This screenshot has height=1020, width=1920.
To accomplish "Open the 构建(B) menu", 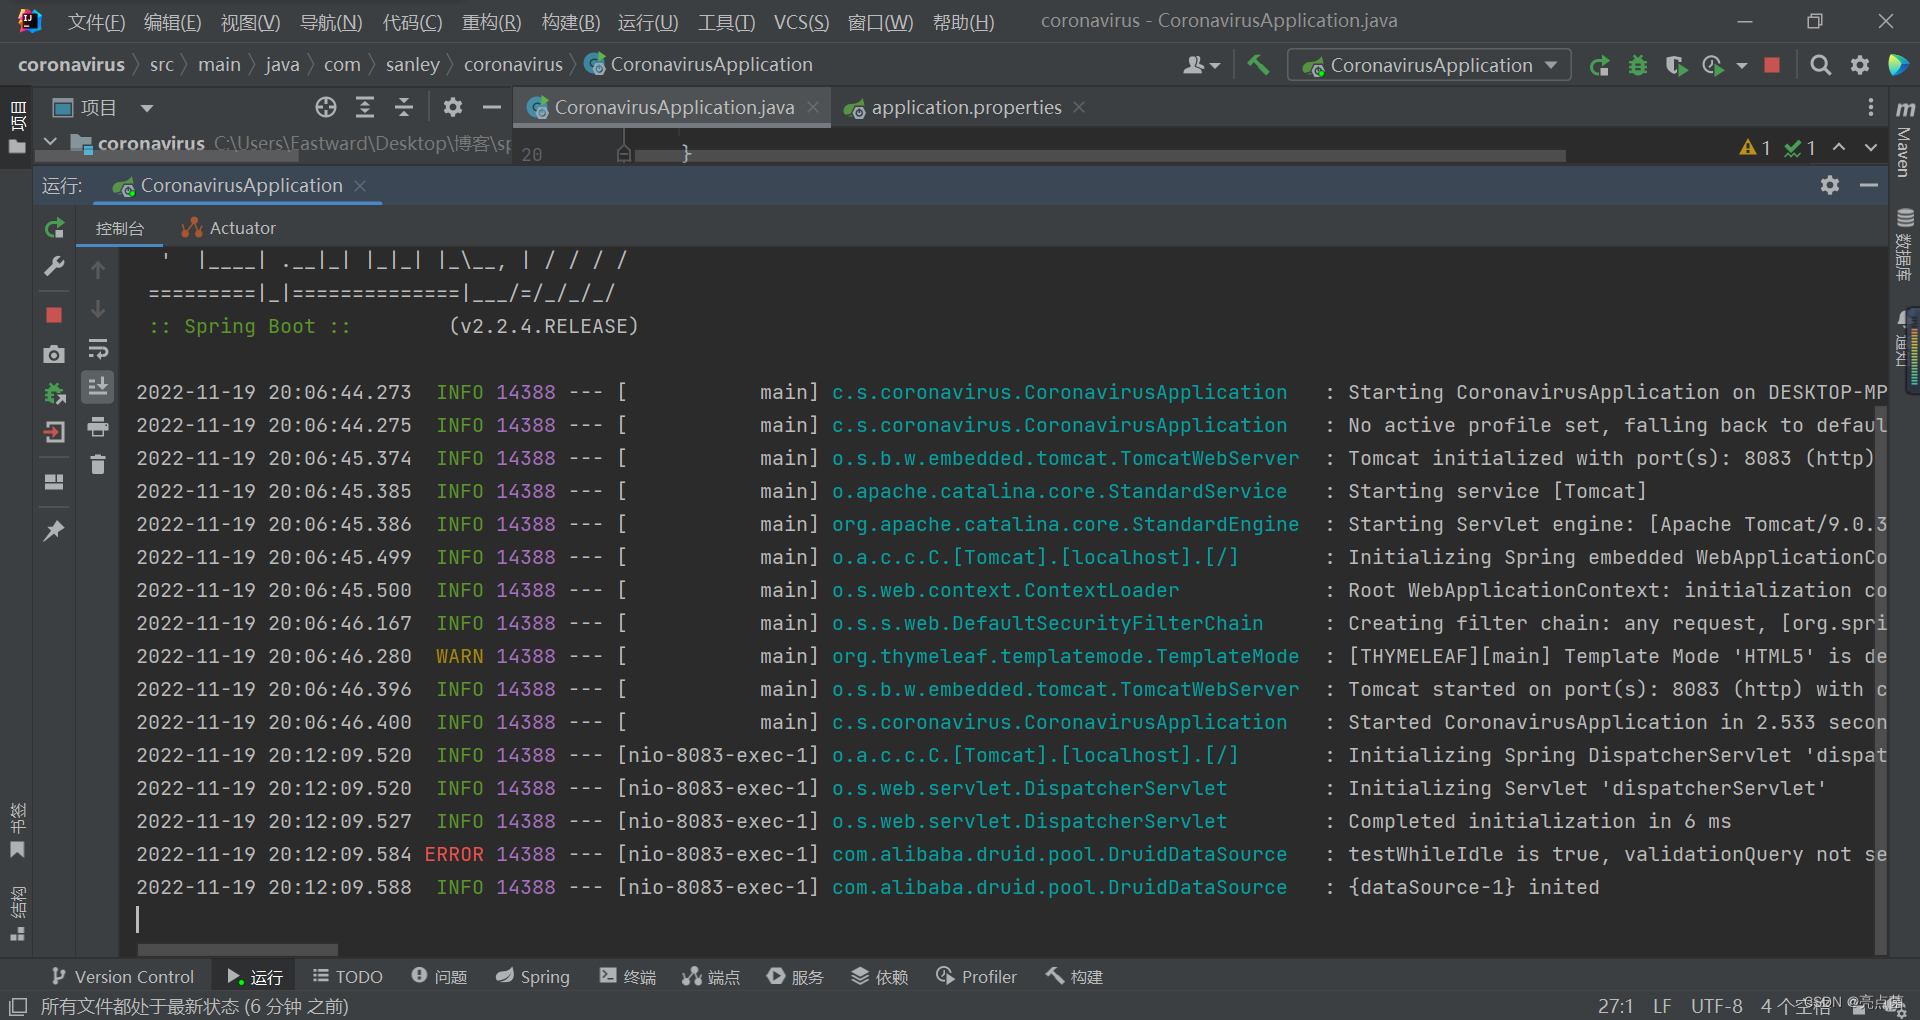I will (570, 21).
